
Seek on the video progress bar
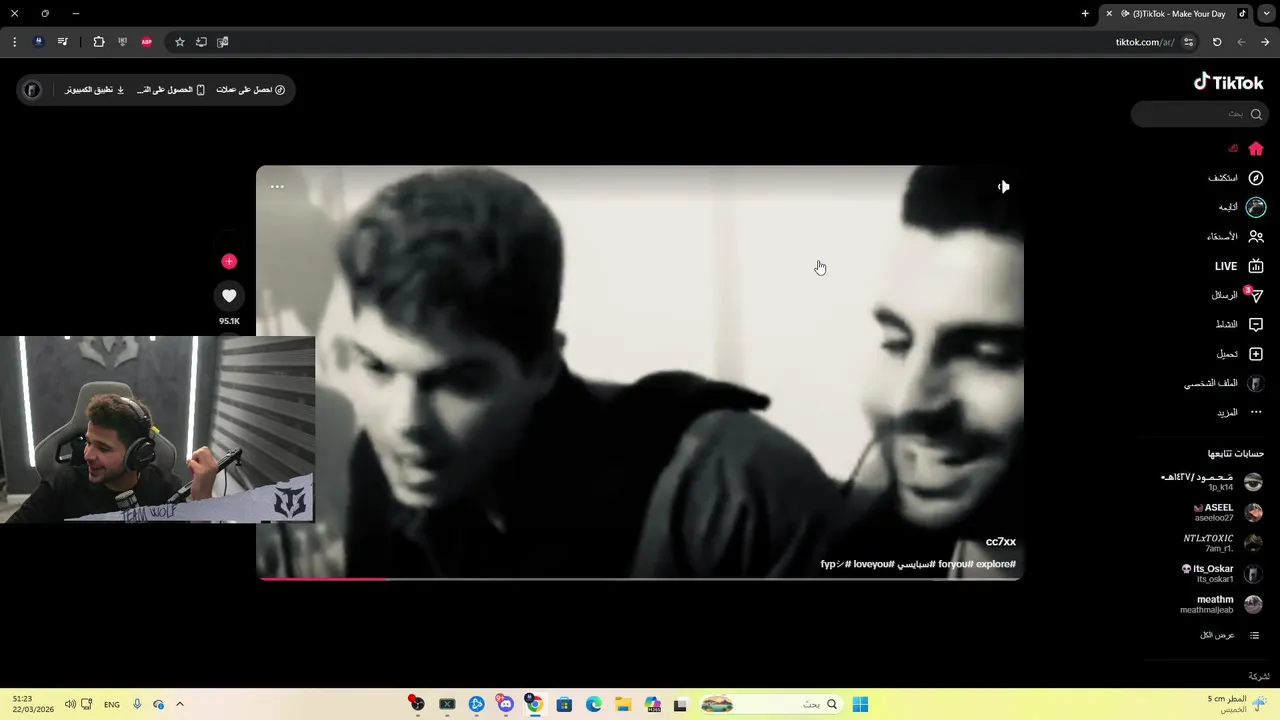pyautogui.click(x=640, y=578)
